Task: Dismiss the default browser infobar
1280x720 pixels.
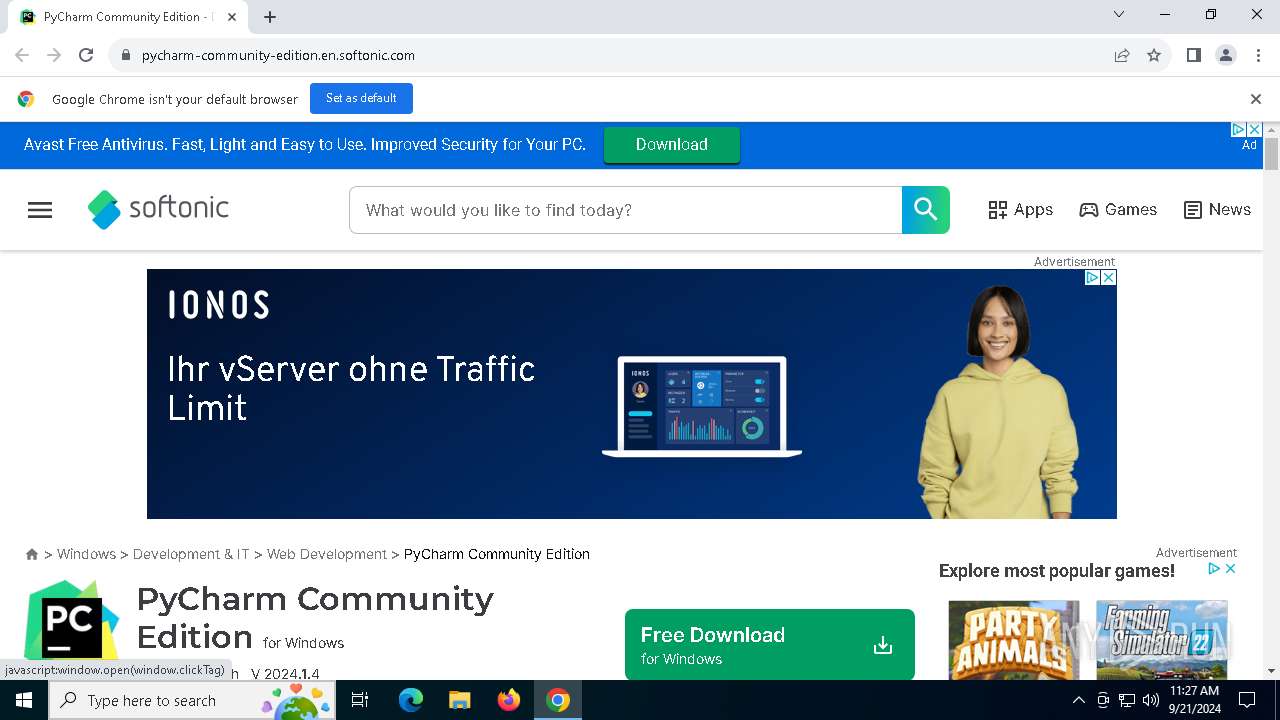Action: click(x=1256, y=99)
